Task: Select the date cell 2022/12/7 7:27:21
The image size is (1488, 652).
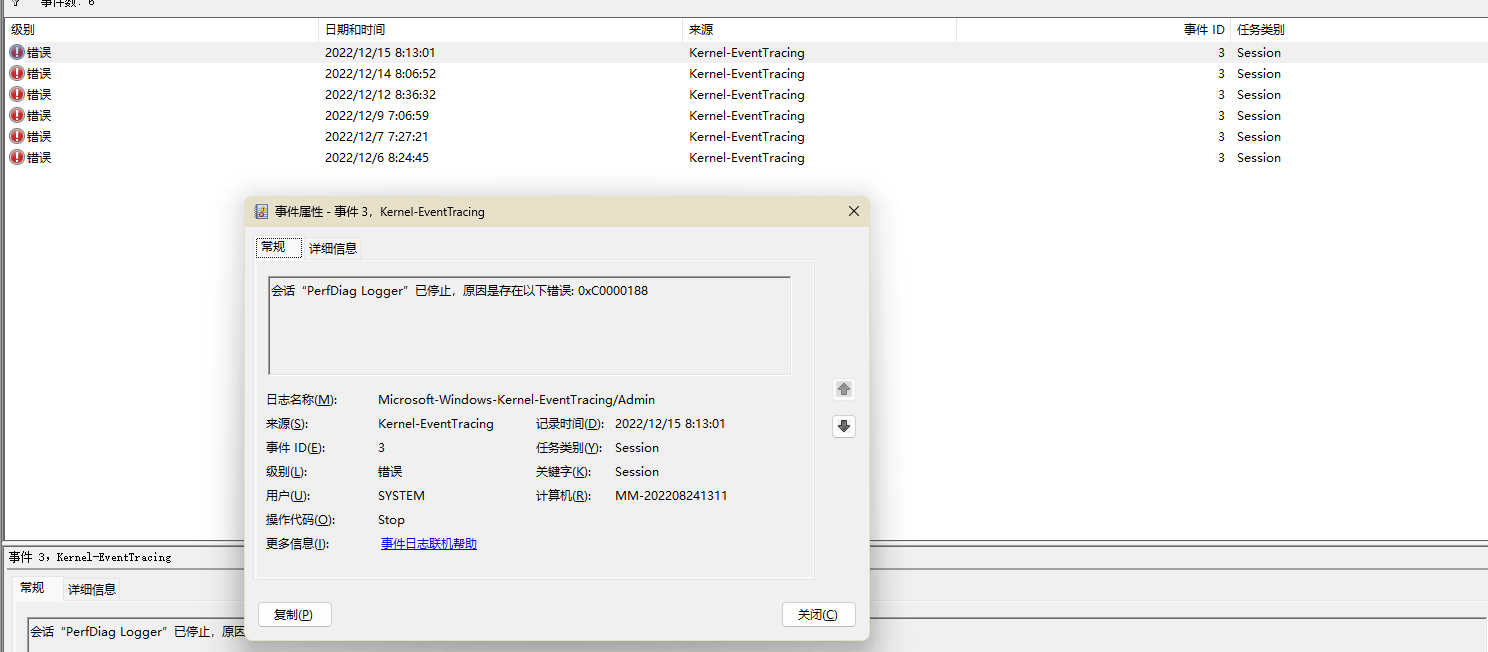Action: pos(376,136)
